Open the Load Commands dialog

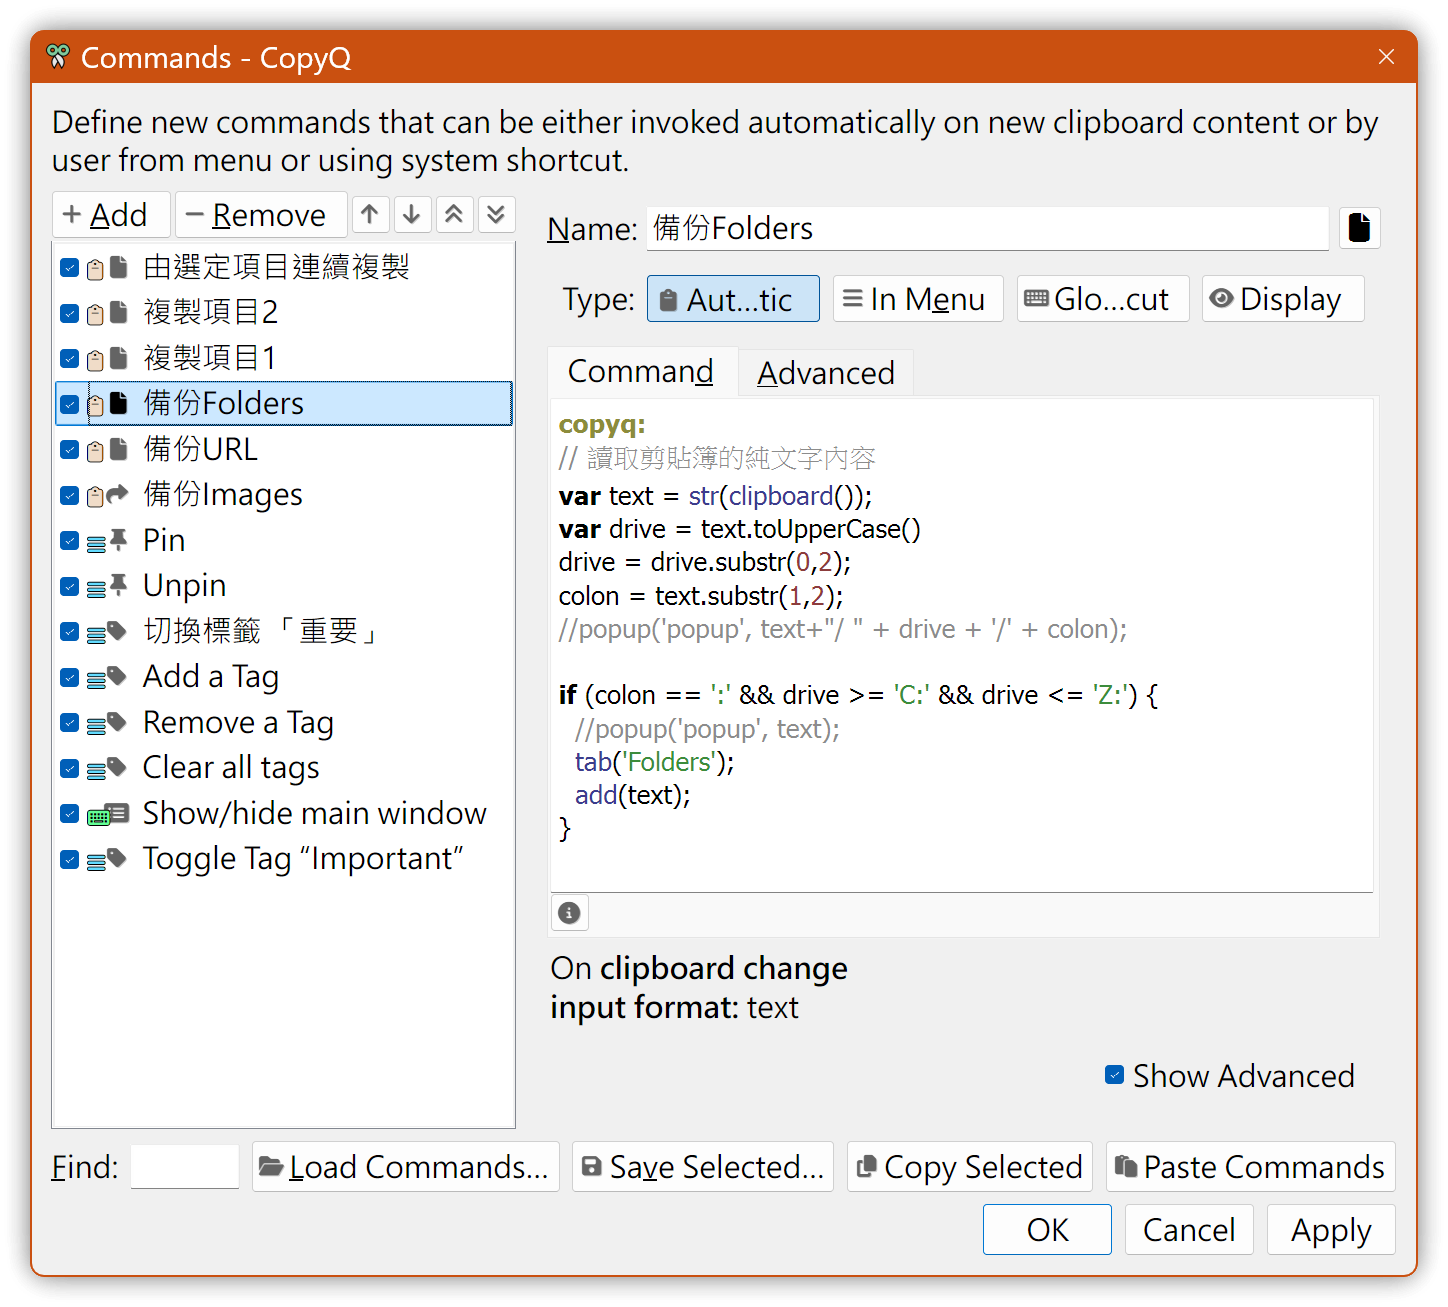point(405,1166)
